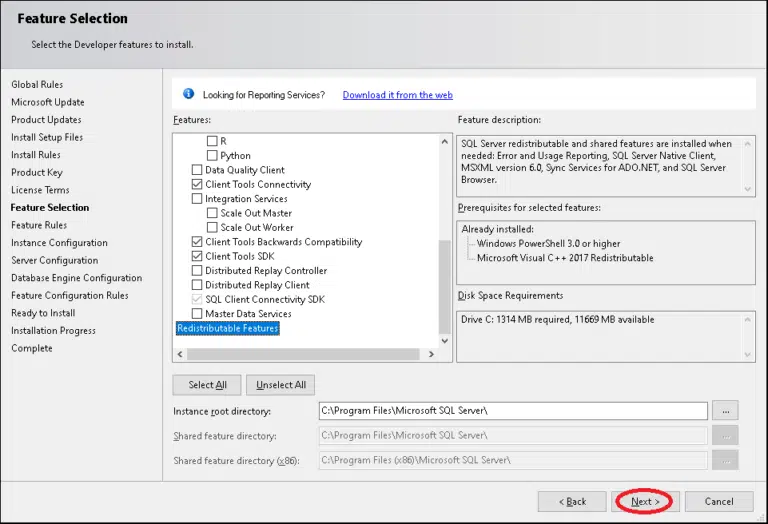The image size is (768, 524).
Task: Check the Master Data Services checkbox
Action: pyautogui.click(x=197, y=313)
